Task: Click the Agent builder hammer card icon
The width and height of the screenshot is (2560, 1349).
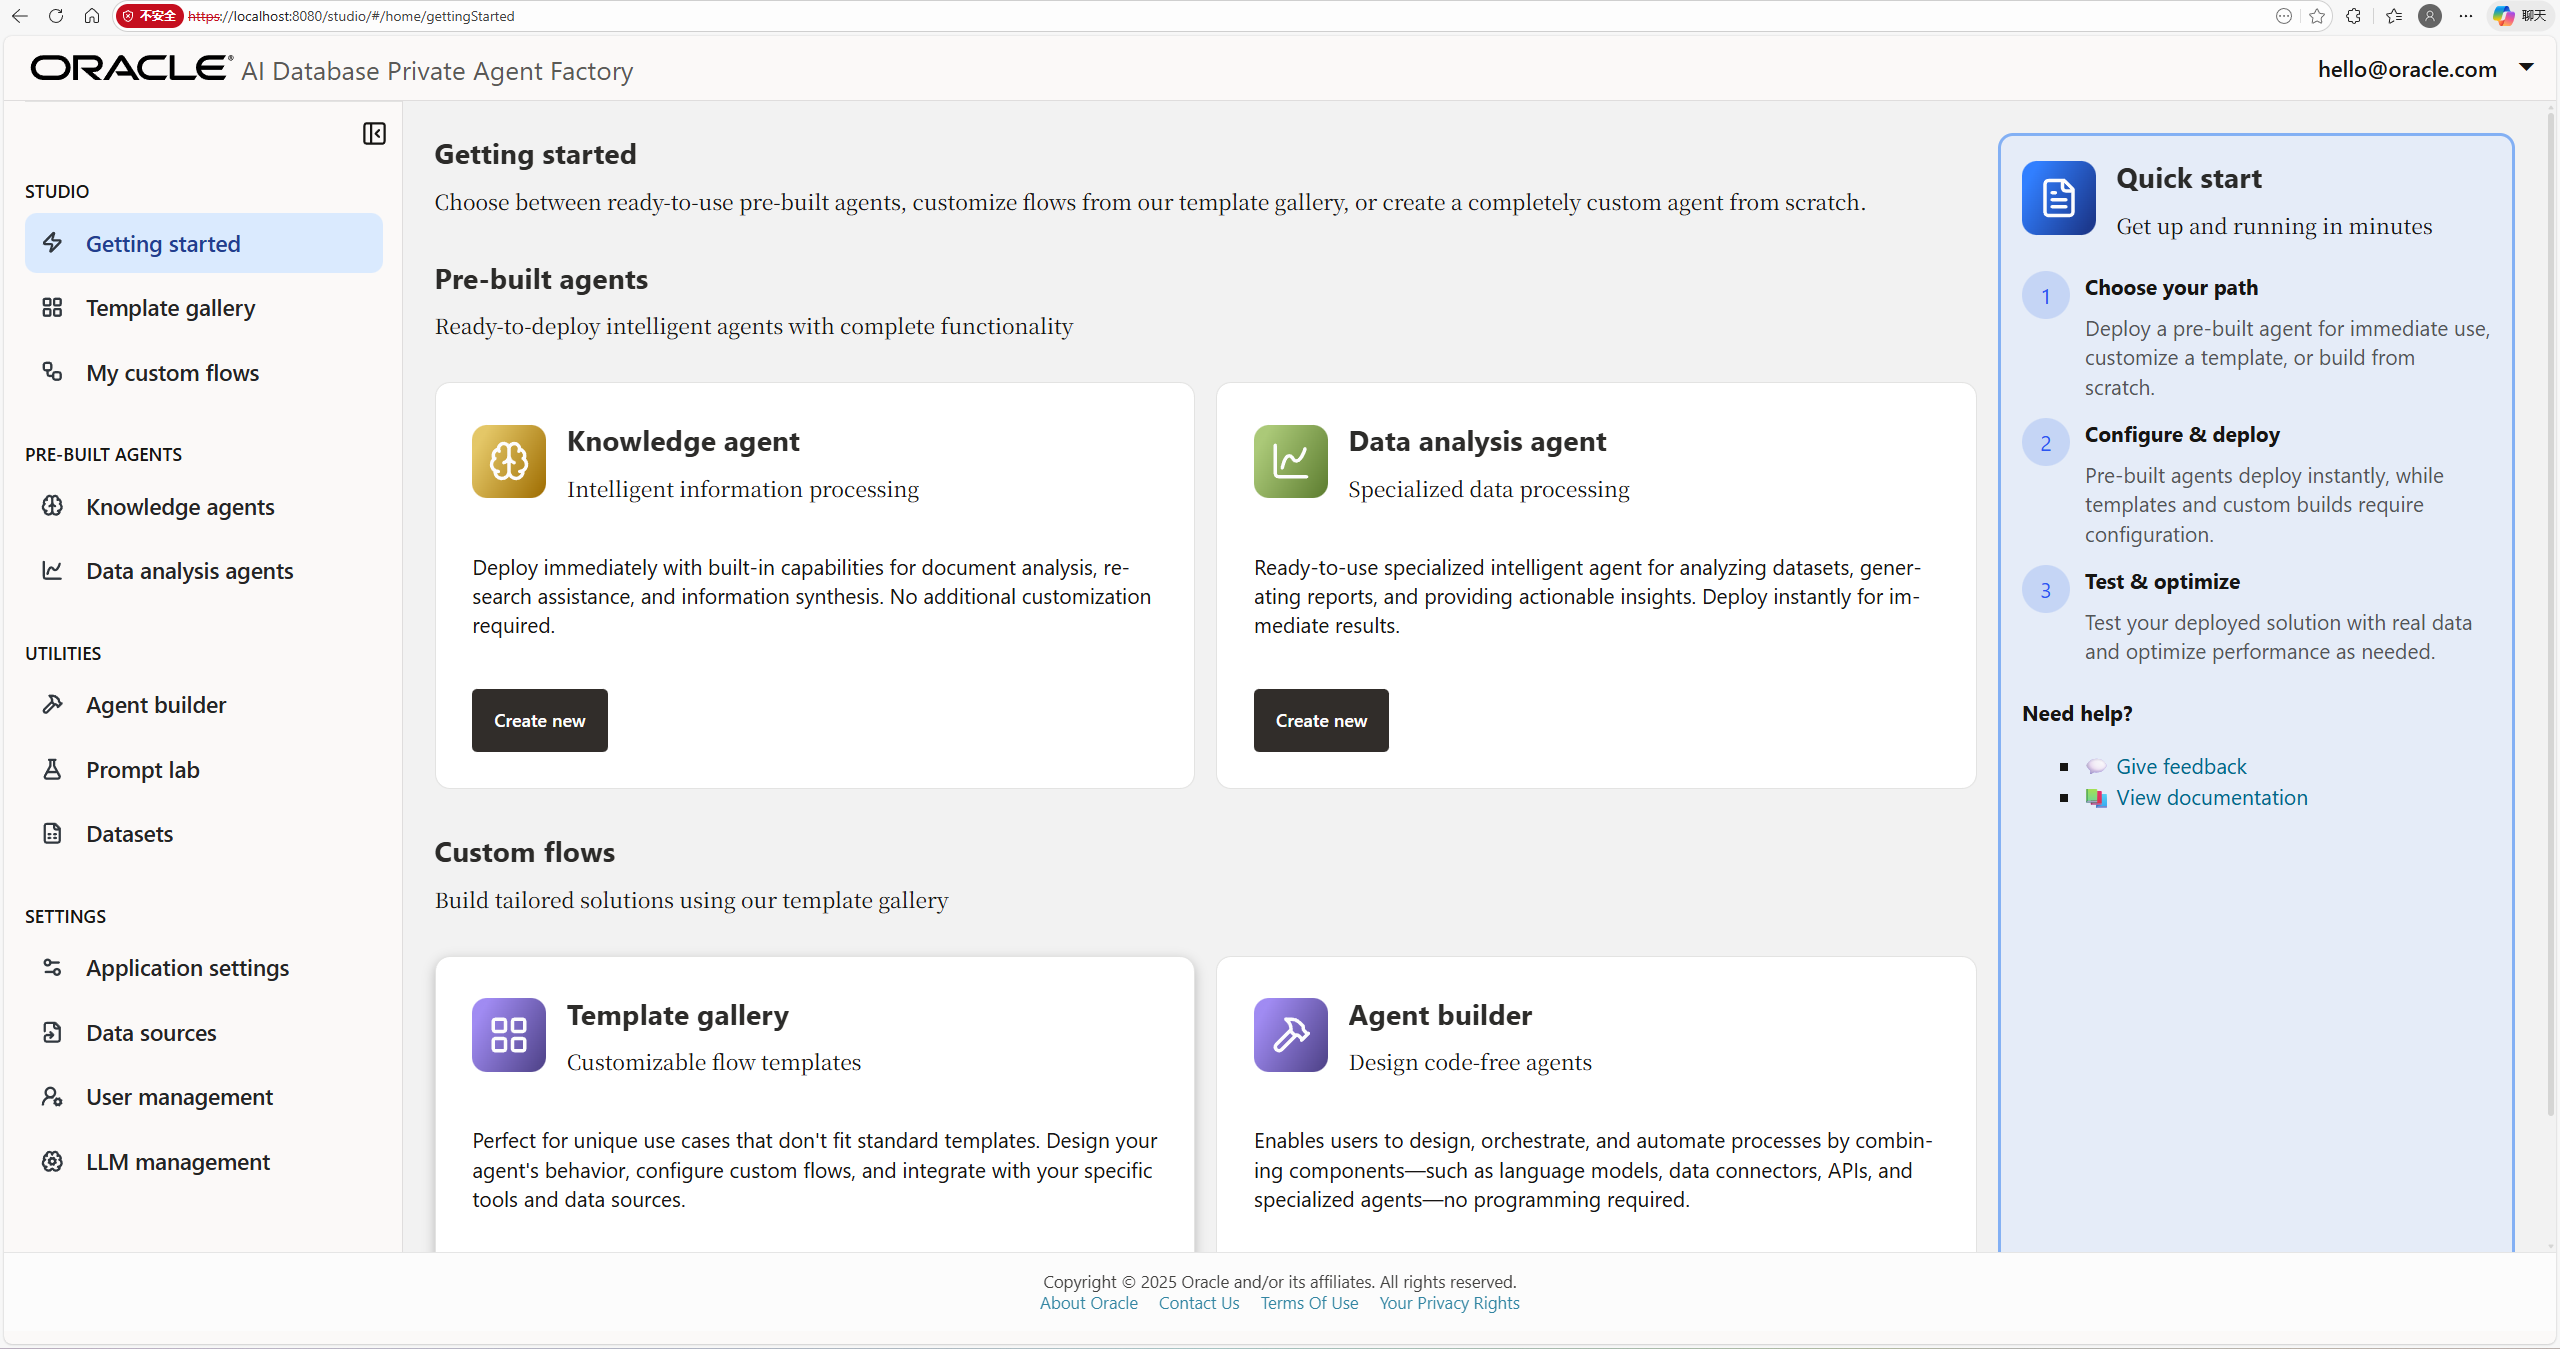Action: coord(1290,1035)
